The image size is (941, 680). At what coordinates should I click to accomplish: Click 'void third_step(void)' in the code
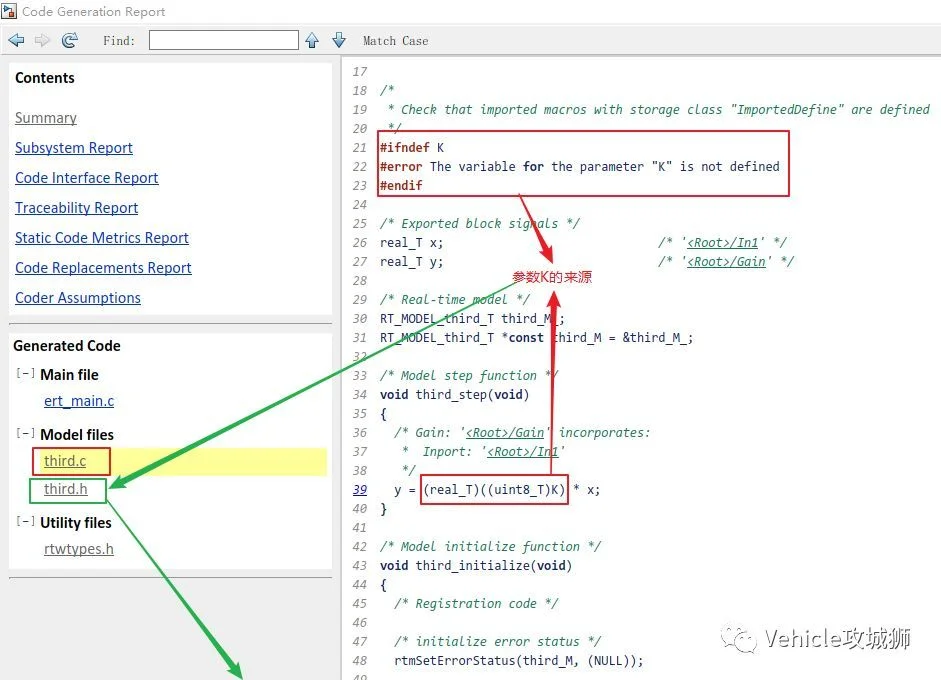tap(454, 395)
